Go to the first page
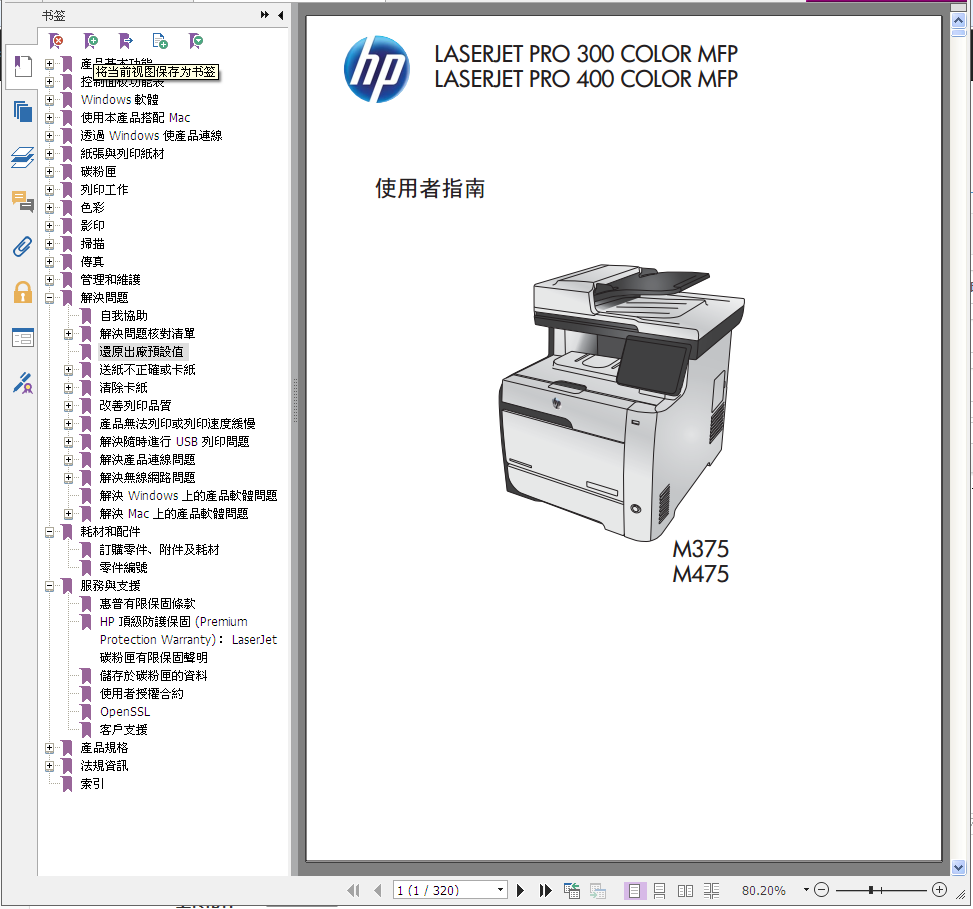The height and width of the screenshot is (909, 973). point(353,891)
